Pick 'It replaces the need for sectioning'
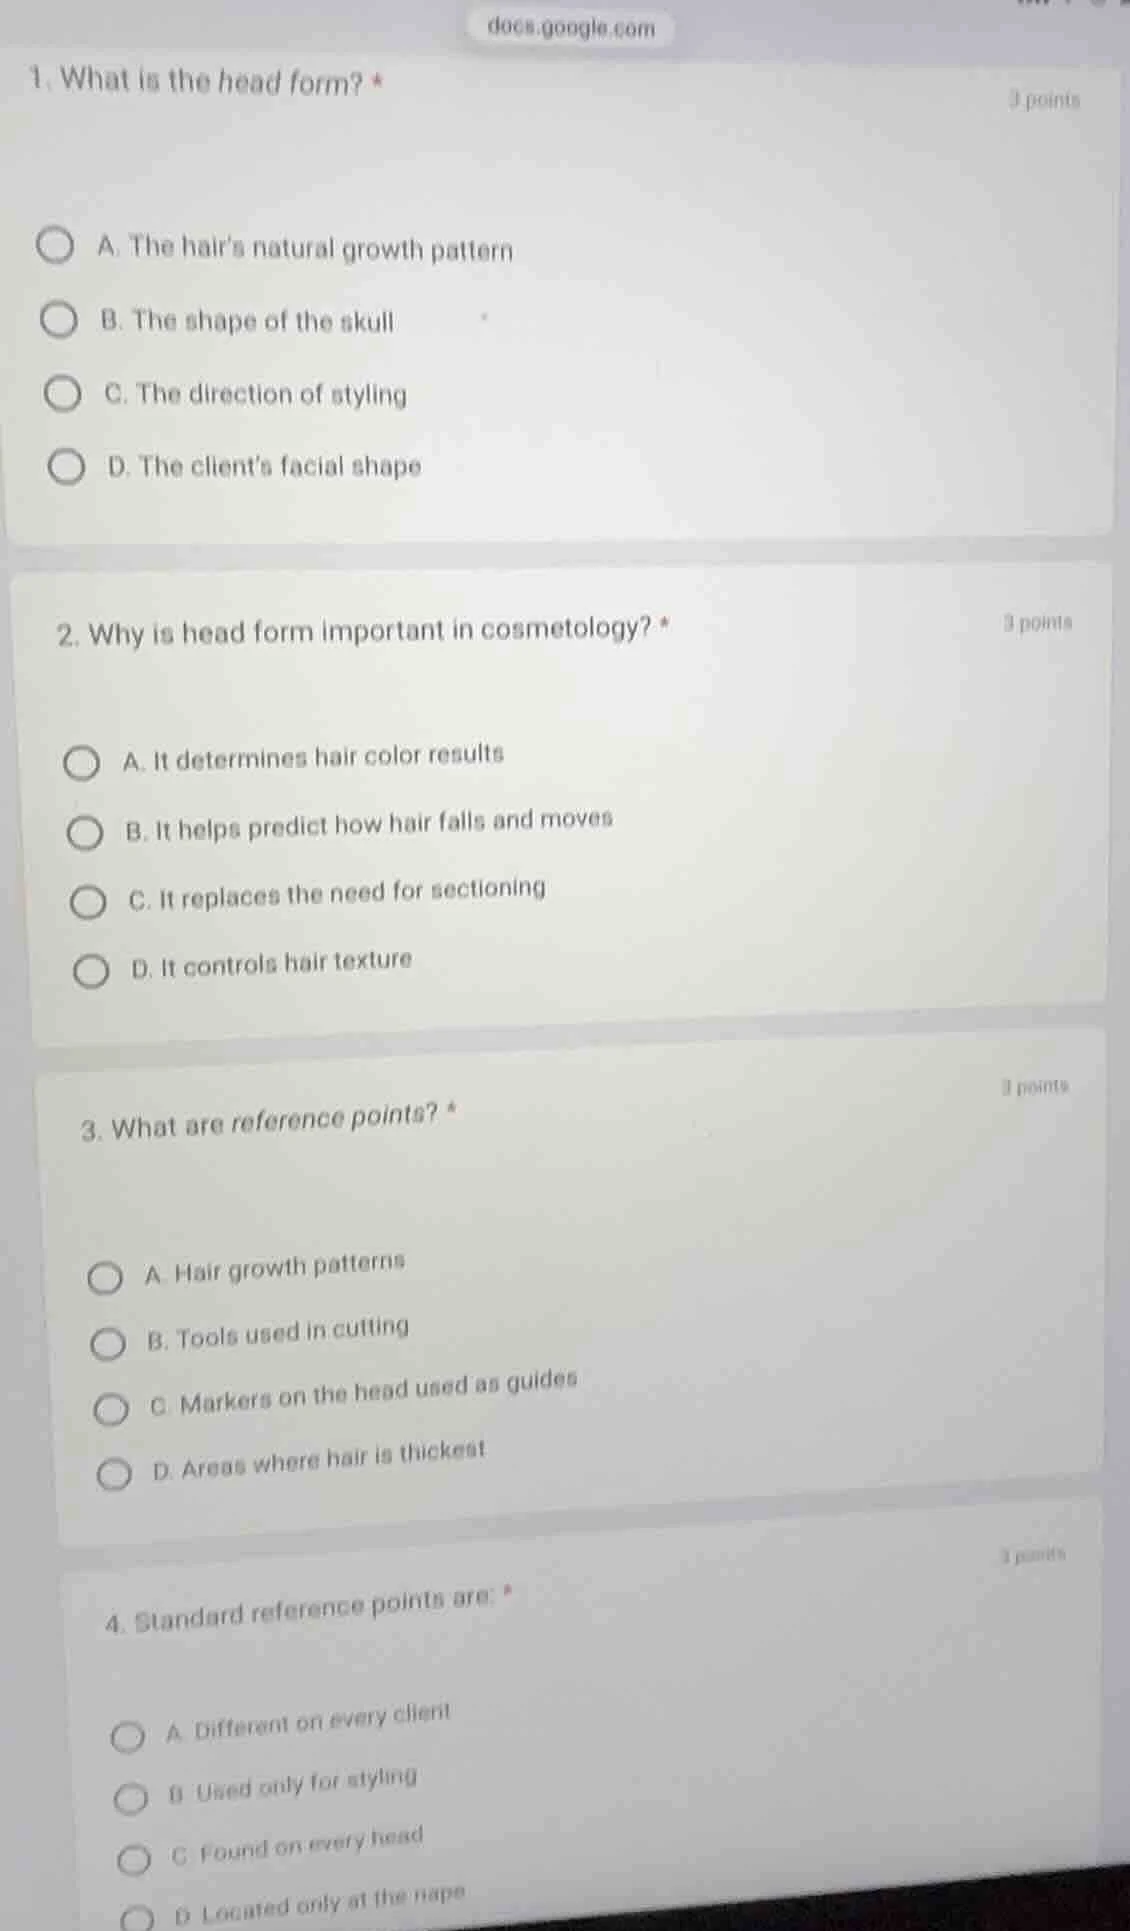 [88, 902]
